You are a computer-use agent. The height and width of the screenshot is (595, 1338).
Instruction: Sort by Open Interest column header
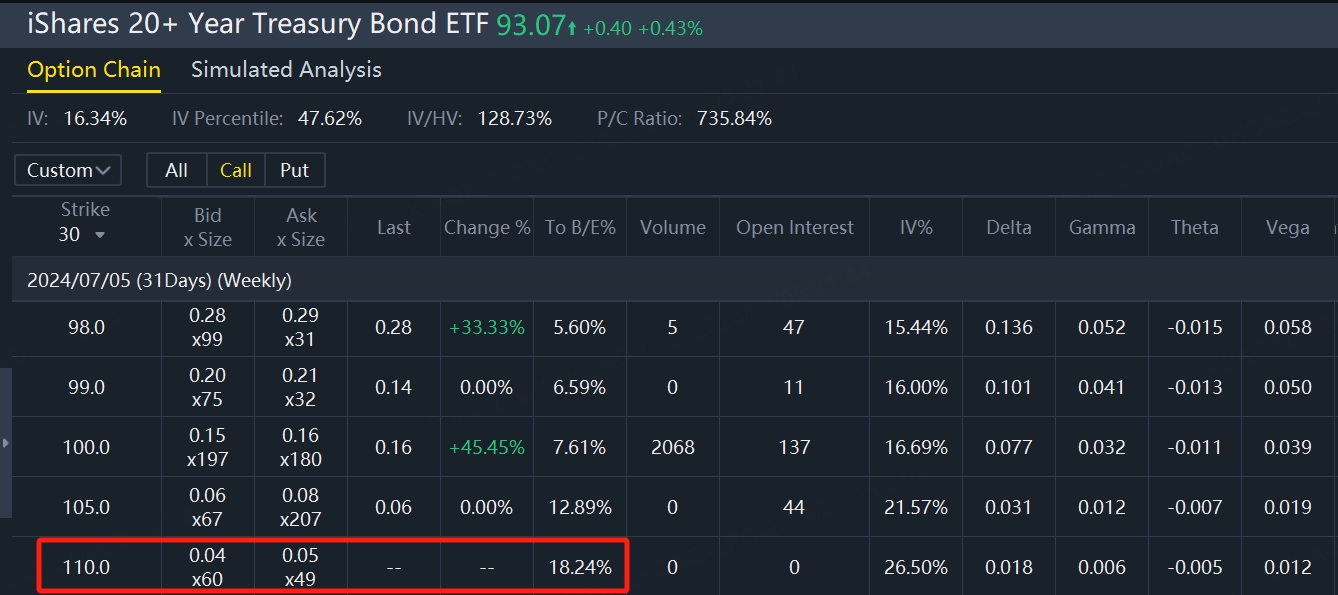(795, 227)
